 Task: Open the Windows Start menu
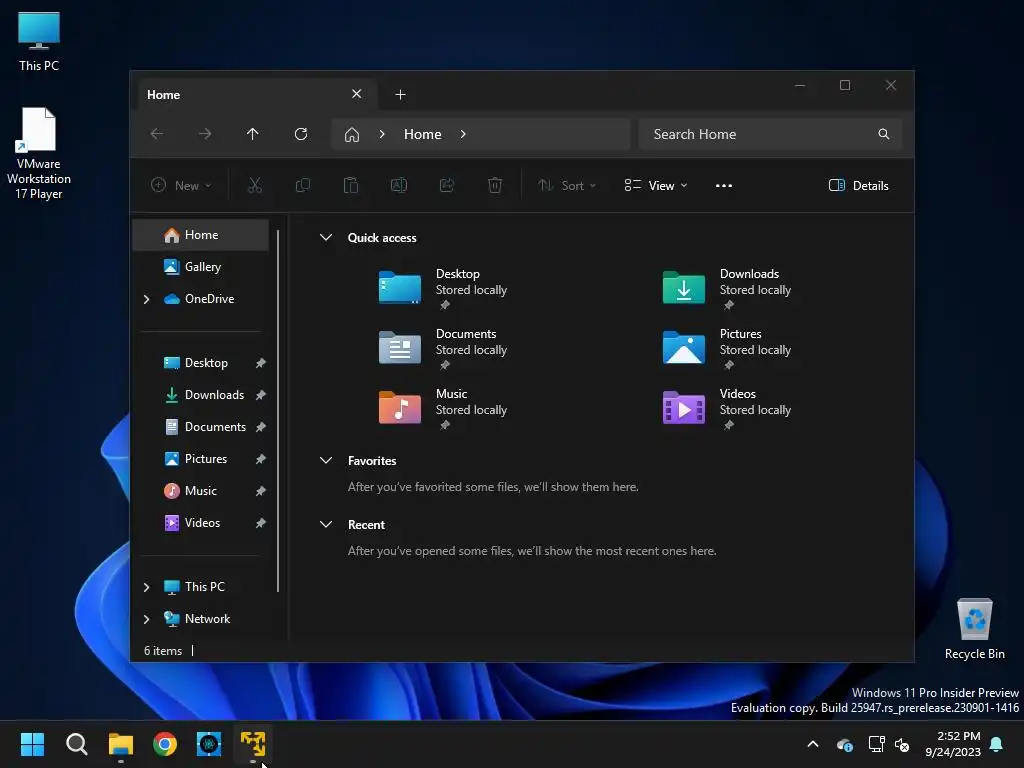click(x=32, y=744)
